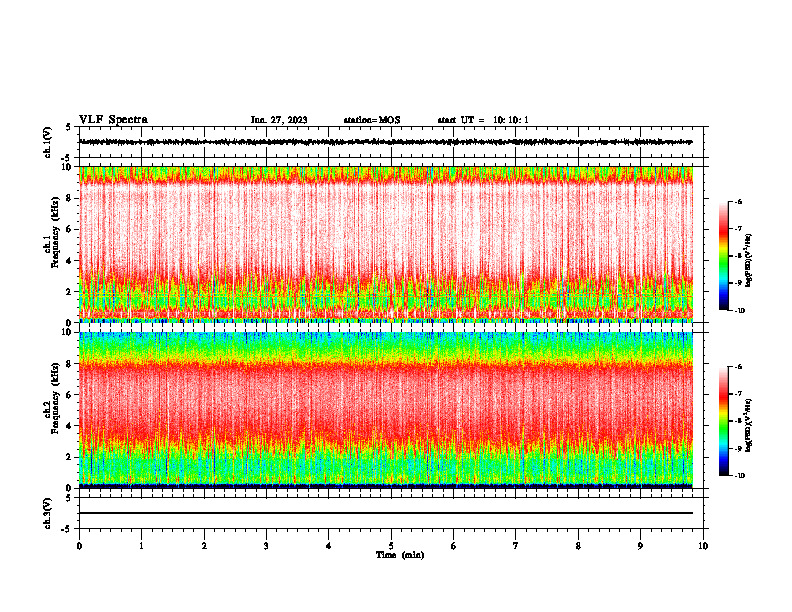This screenshot has width=792, height=612.
Task: Click time axis tick label 5
Action: 391,546
